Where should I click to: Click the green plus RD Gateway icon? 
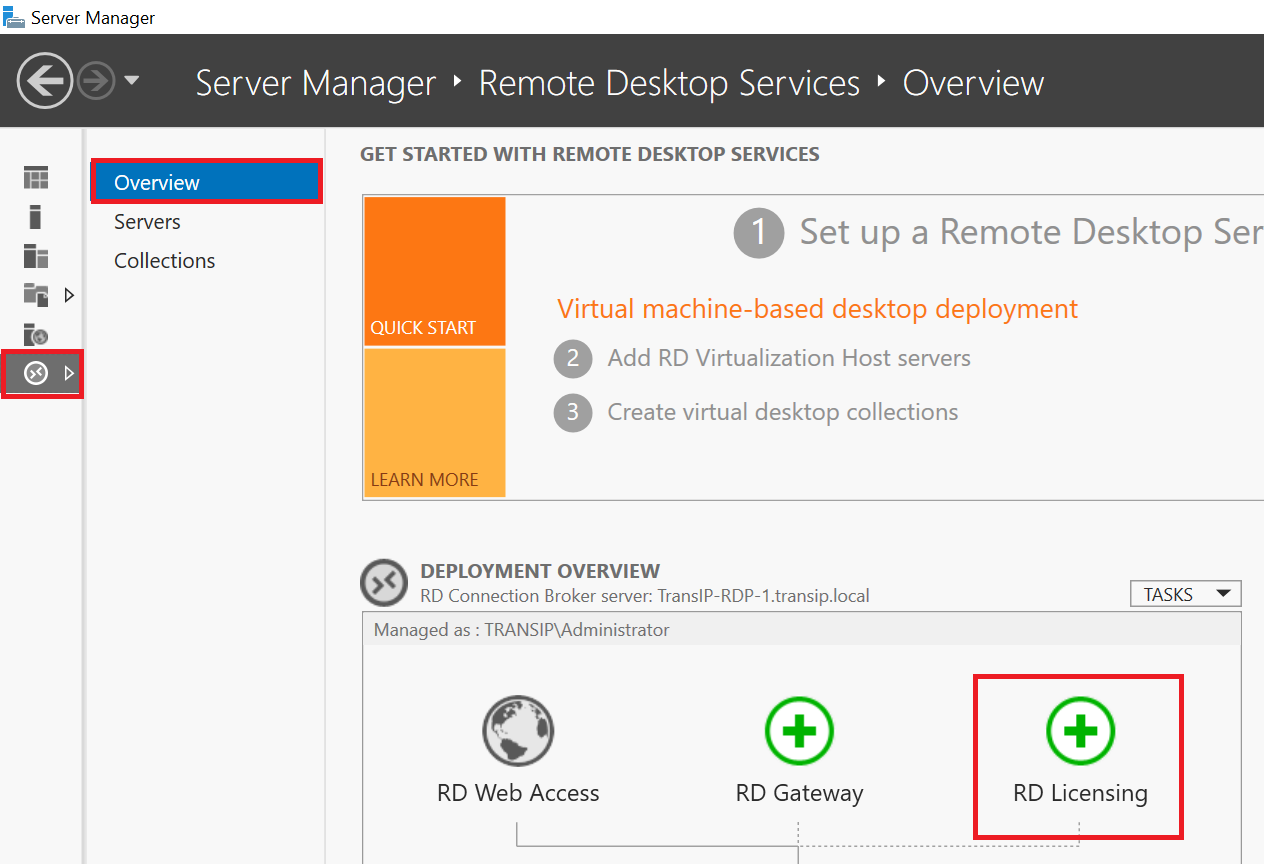point(799,731)
